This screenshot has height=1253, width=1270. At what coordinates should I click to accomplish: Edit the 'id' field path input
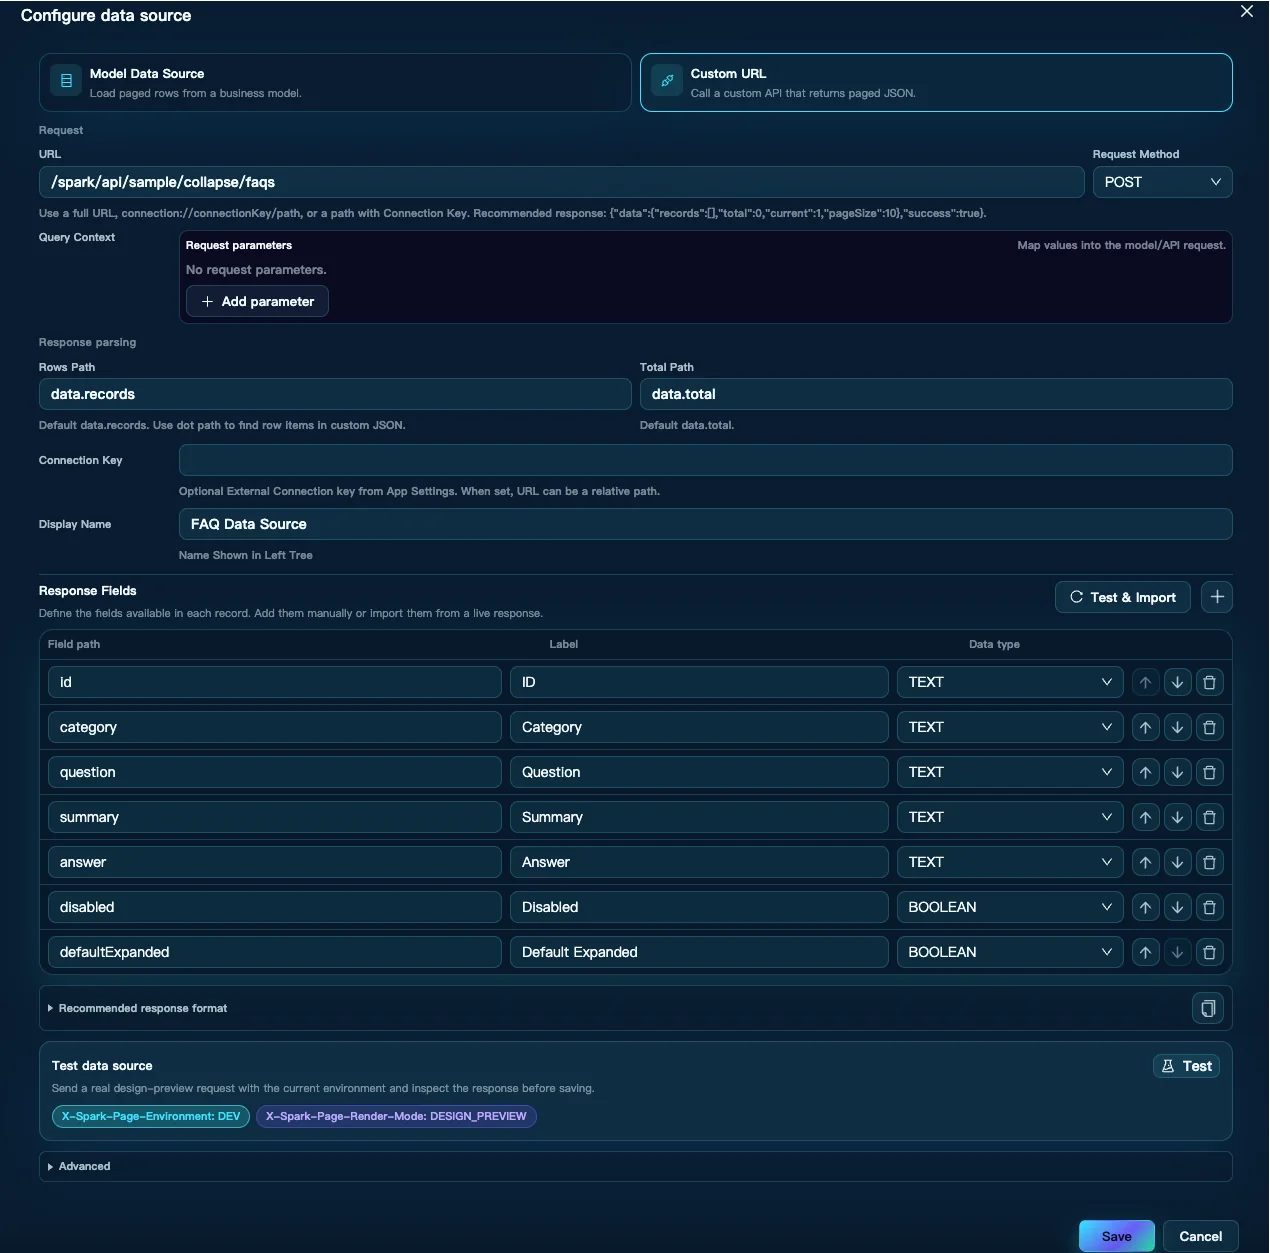tap(274, 682)
